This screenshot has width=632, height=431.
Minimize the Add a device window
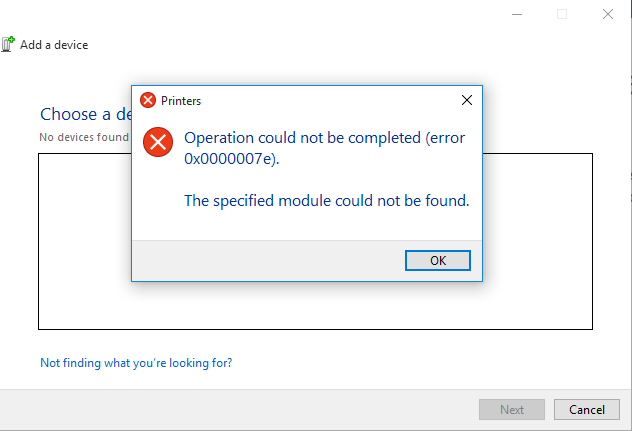517,15
